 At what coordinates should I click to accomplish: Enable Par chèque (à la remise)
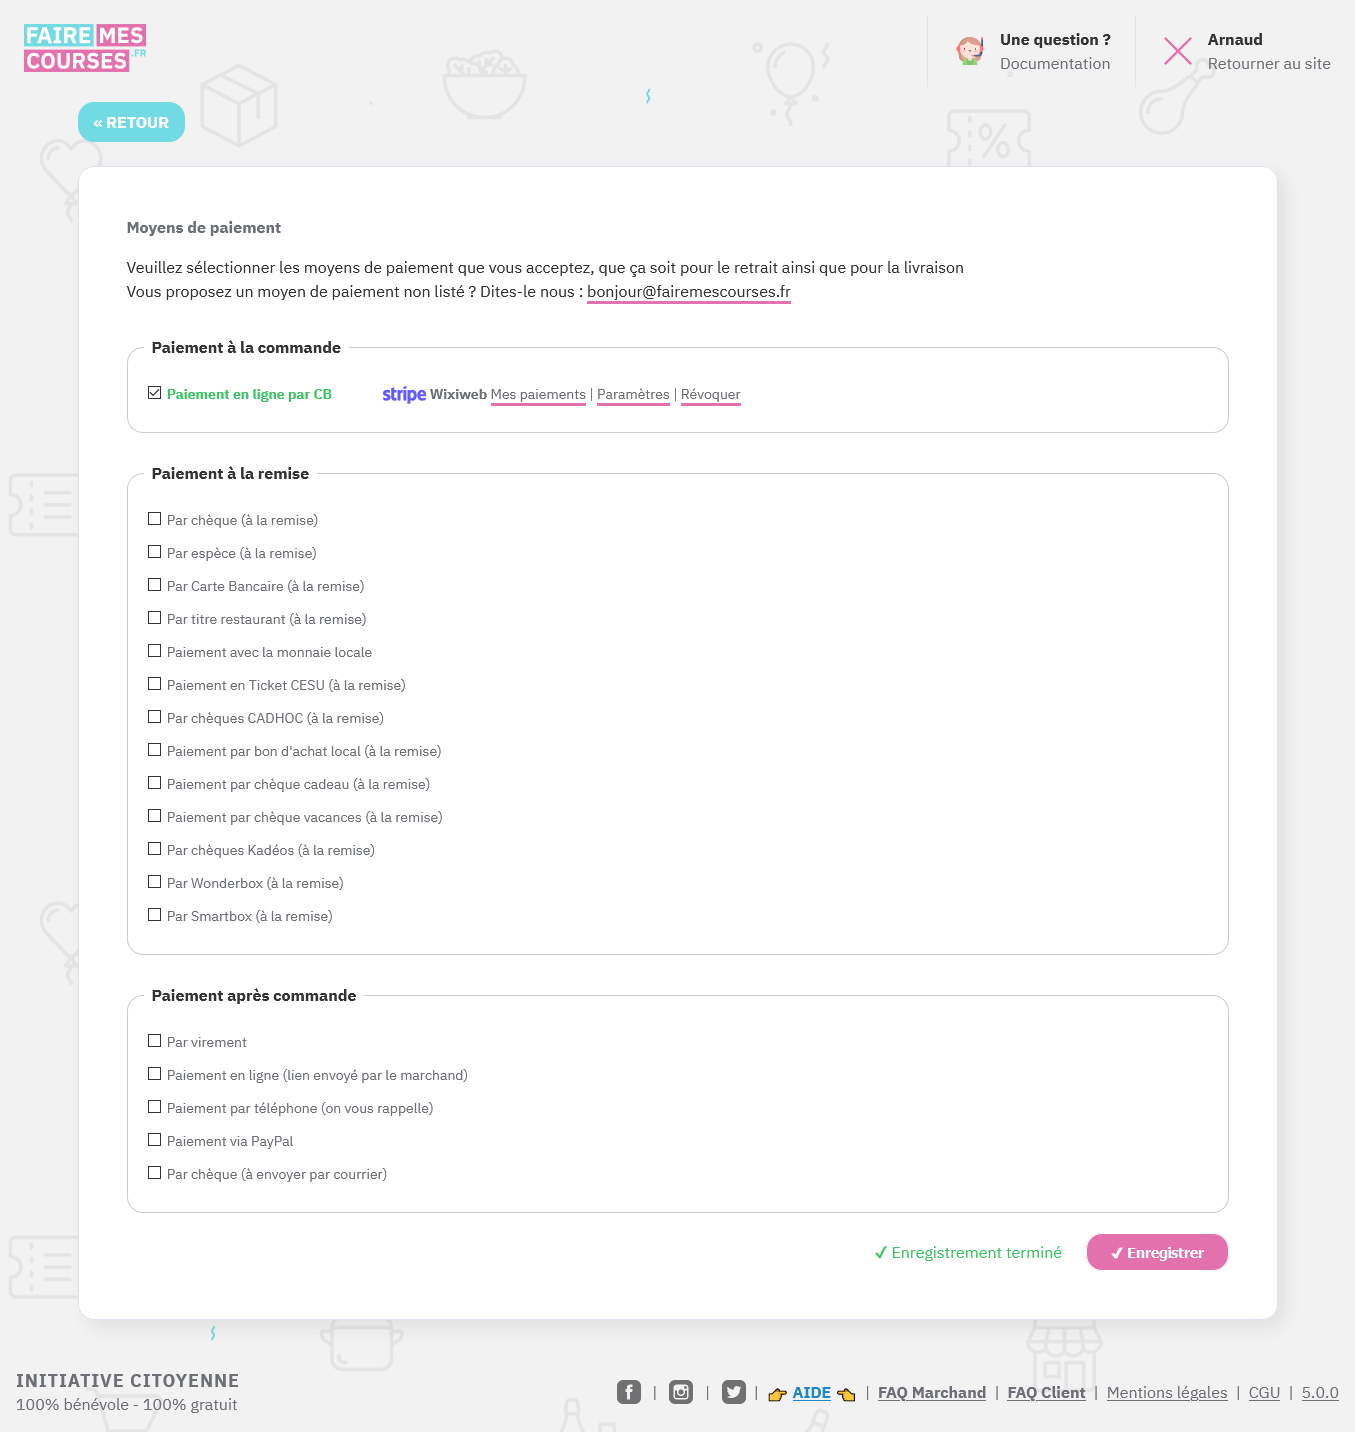pyautogui.click(x=155, y=519)
